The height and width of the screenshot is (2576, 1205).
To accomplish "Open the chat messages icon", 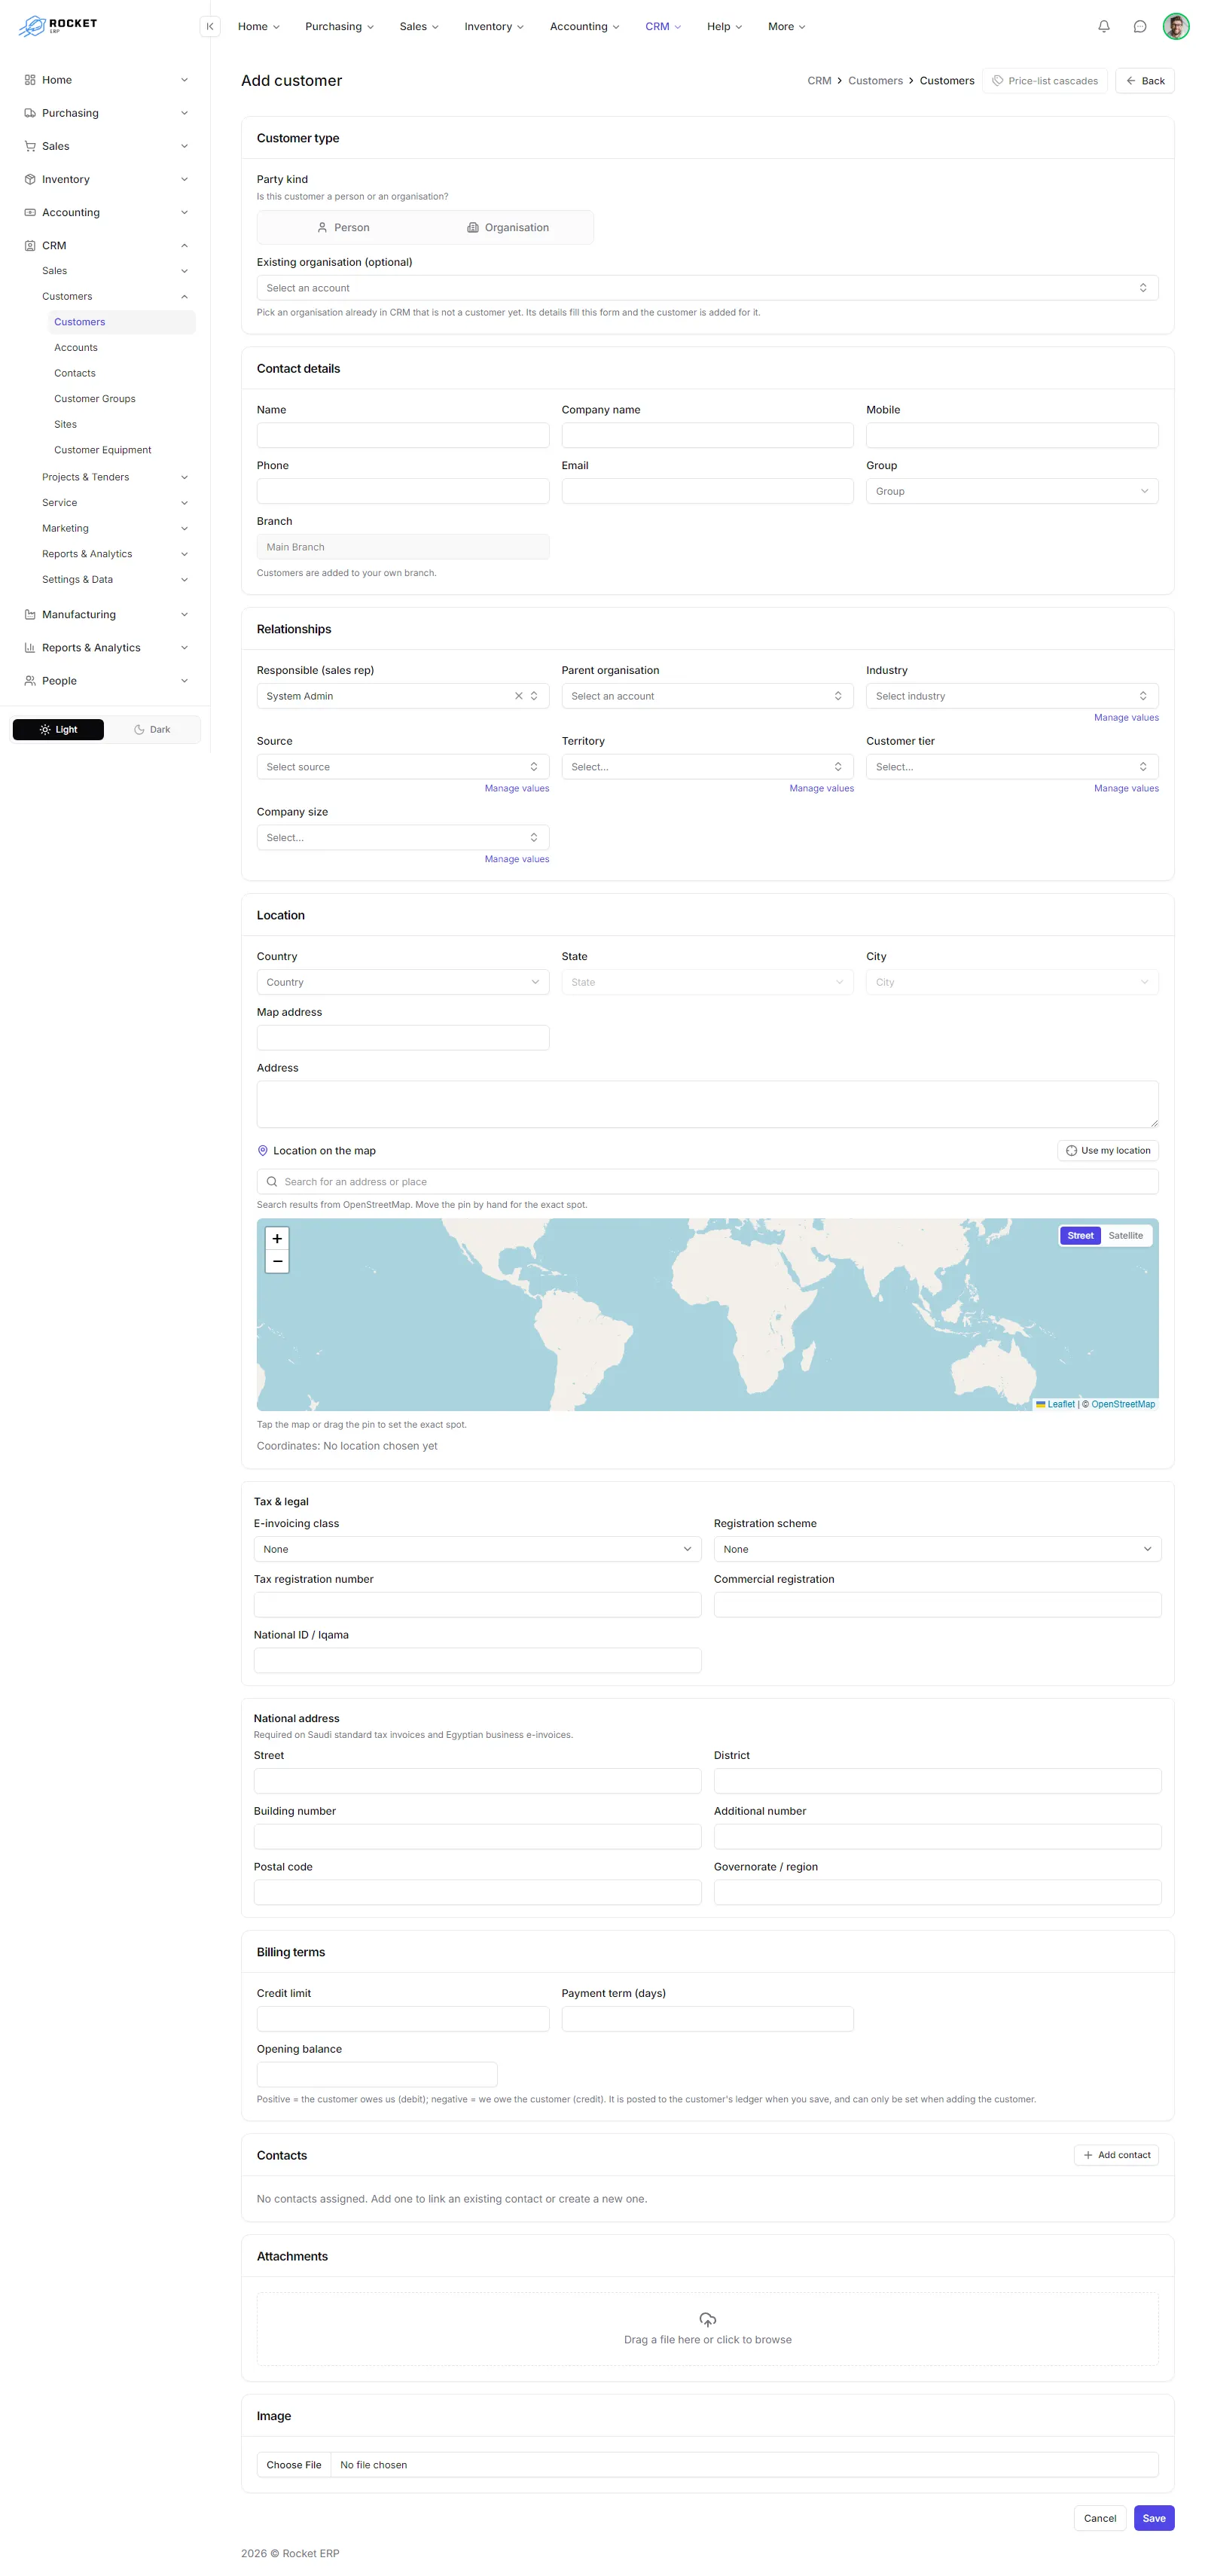I will coord(1139,27).
